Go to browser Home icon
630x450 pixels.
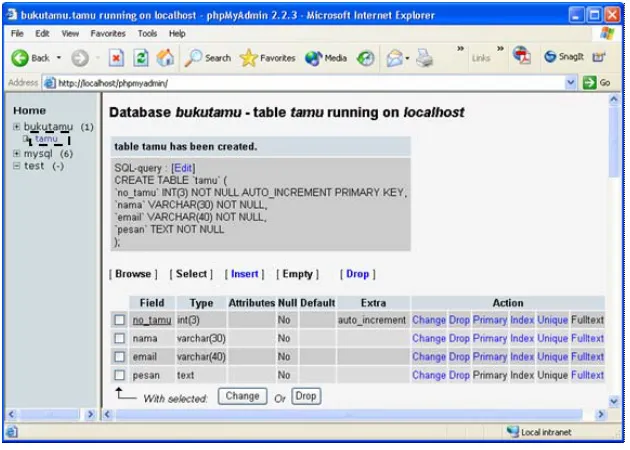coord(165,58)
